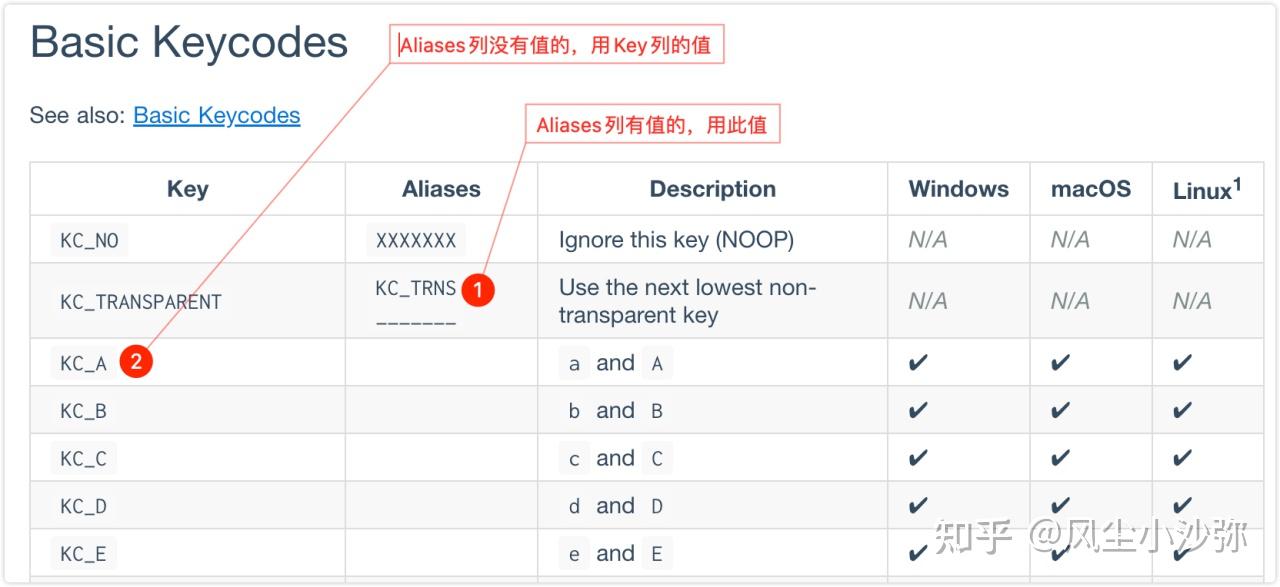Click the KC_NO key code
Viewport: 1280px width, 587px height.
89,240
